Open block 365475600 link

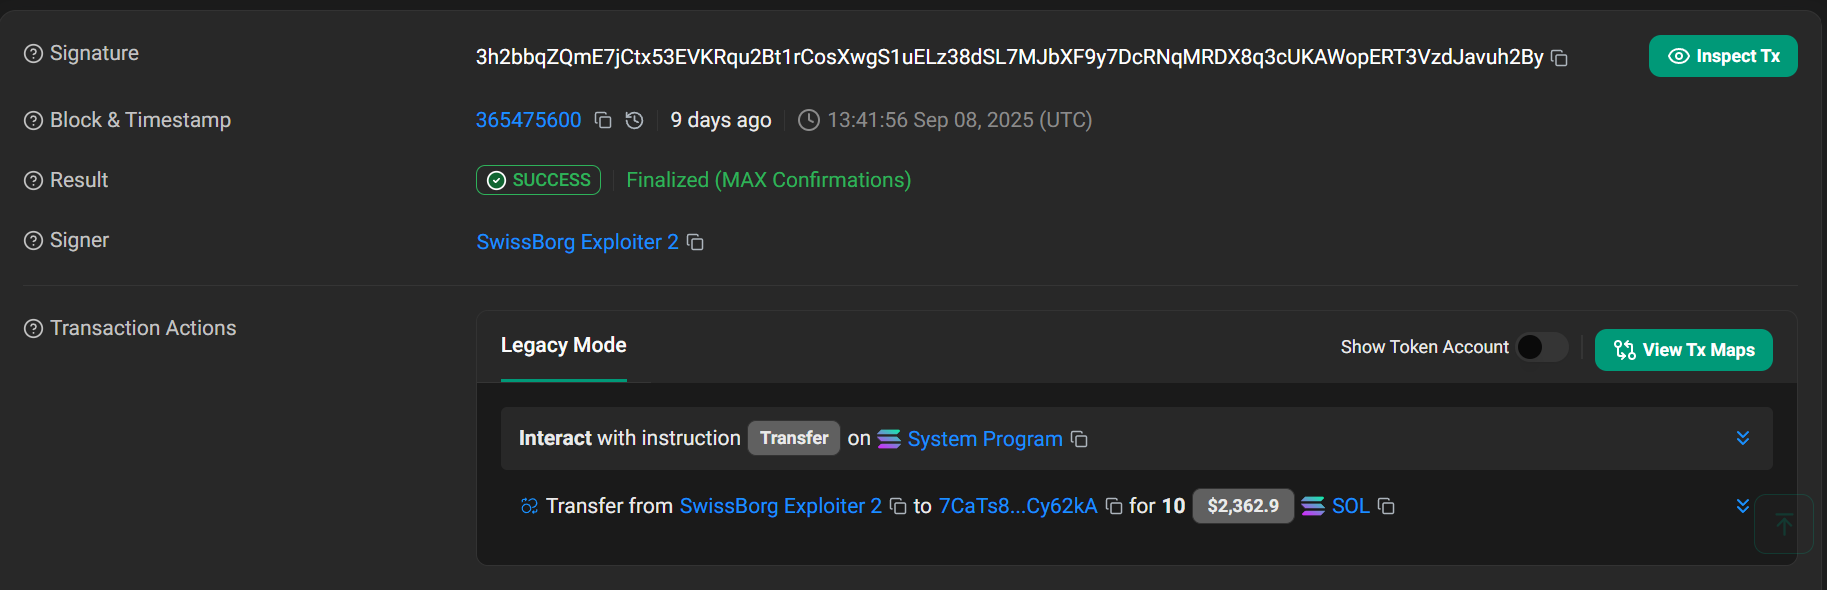[x=528, y=120]
